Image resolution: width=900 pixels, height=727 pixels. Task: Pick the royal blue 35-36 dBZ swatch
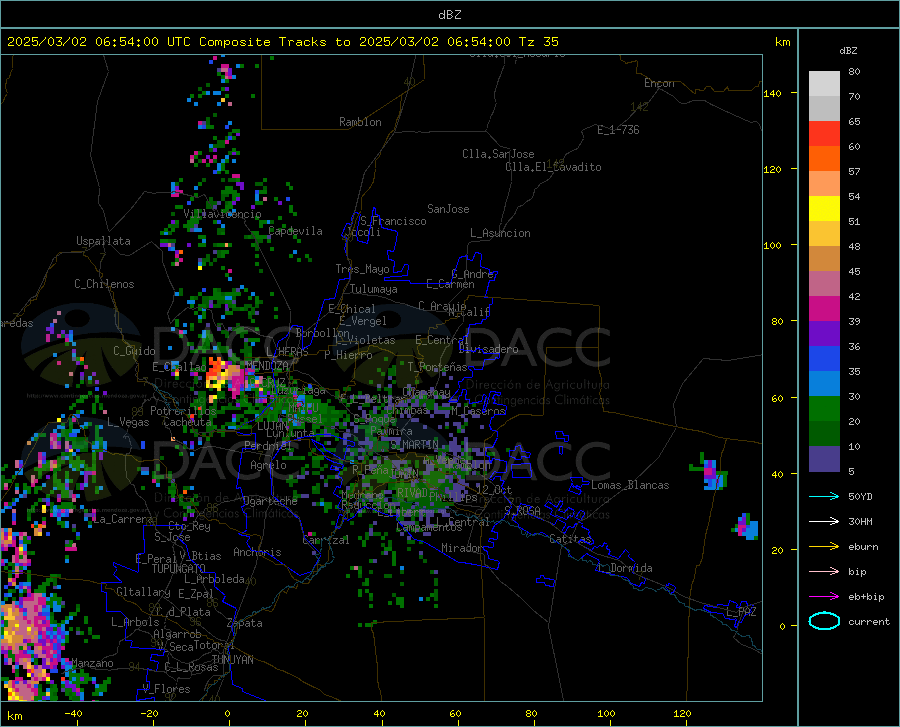click(x=824, y=359)
